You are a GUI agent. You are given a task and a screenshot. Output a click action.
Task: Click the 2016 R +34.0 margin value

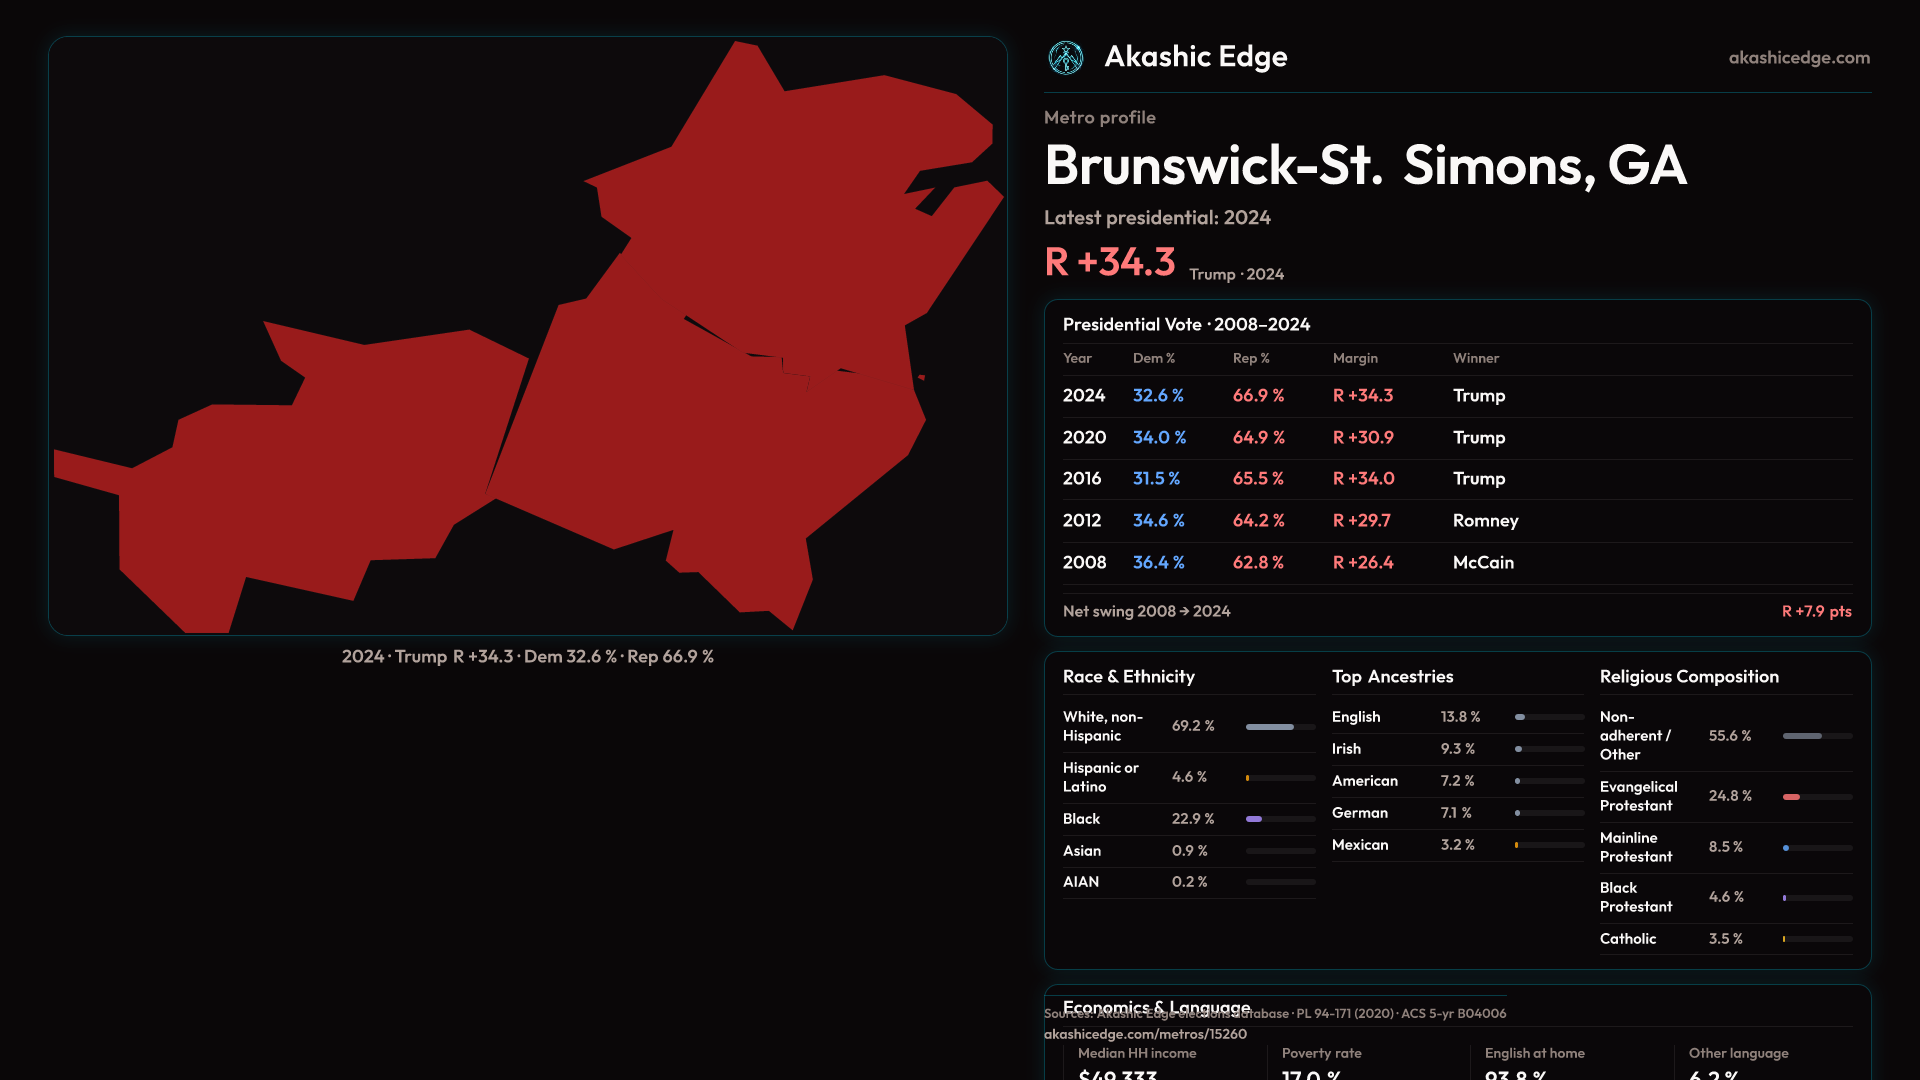coord(1363,479)
